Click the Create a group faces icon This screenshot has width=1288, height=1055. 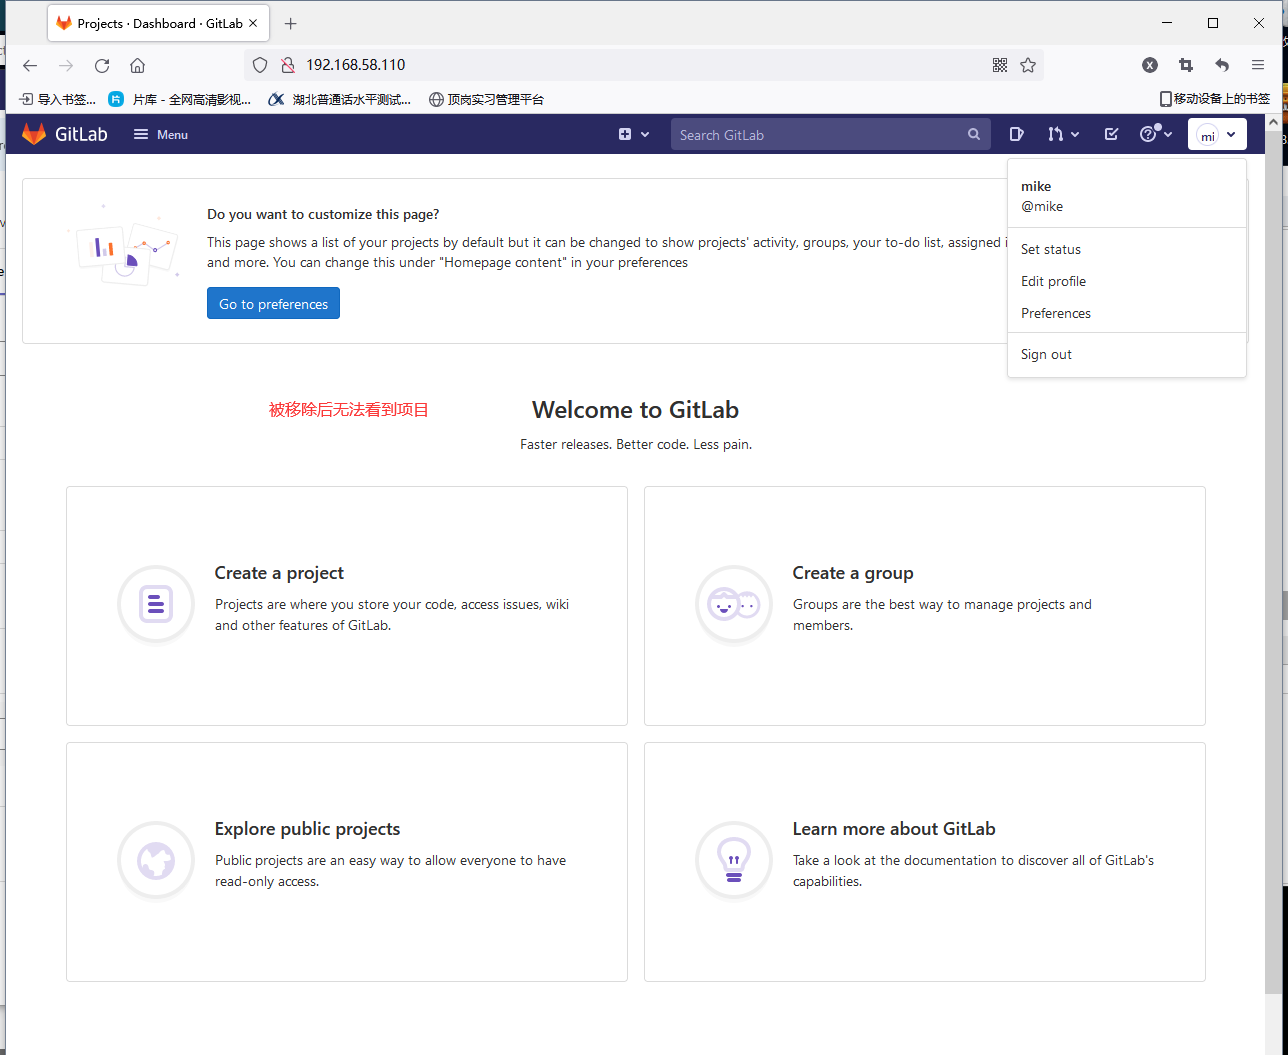(x=734, y=604)
